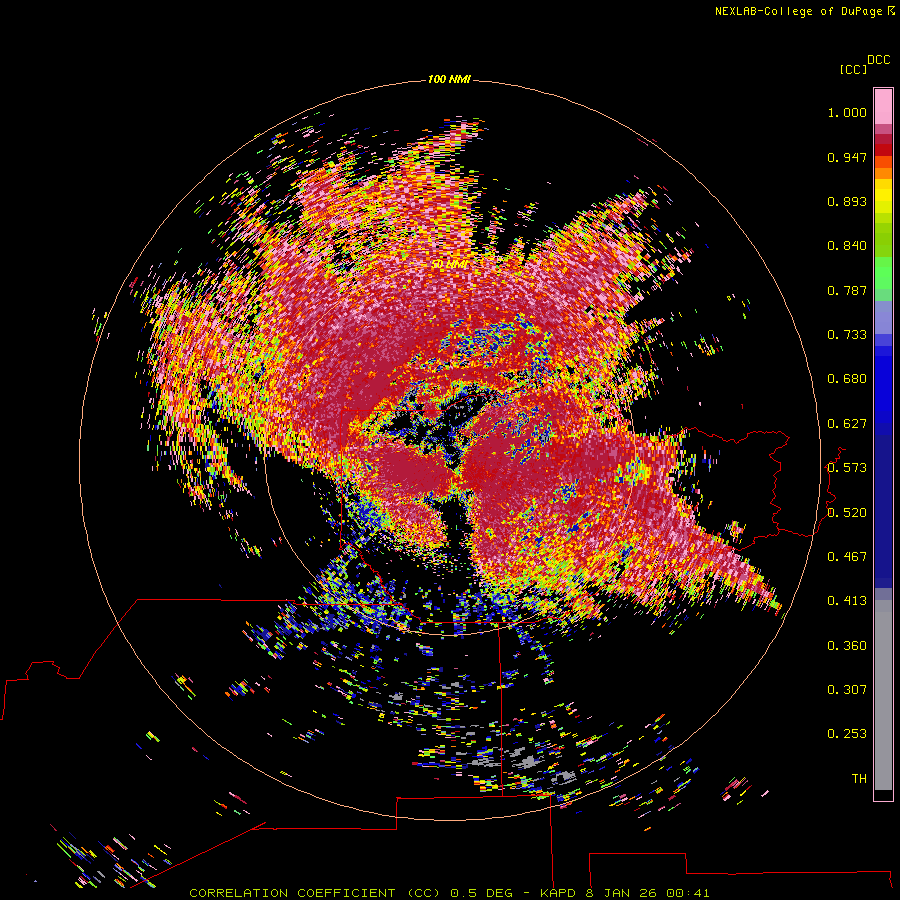
Task: Click the 0.733 scale value
Action: point(847,335)
